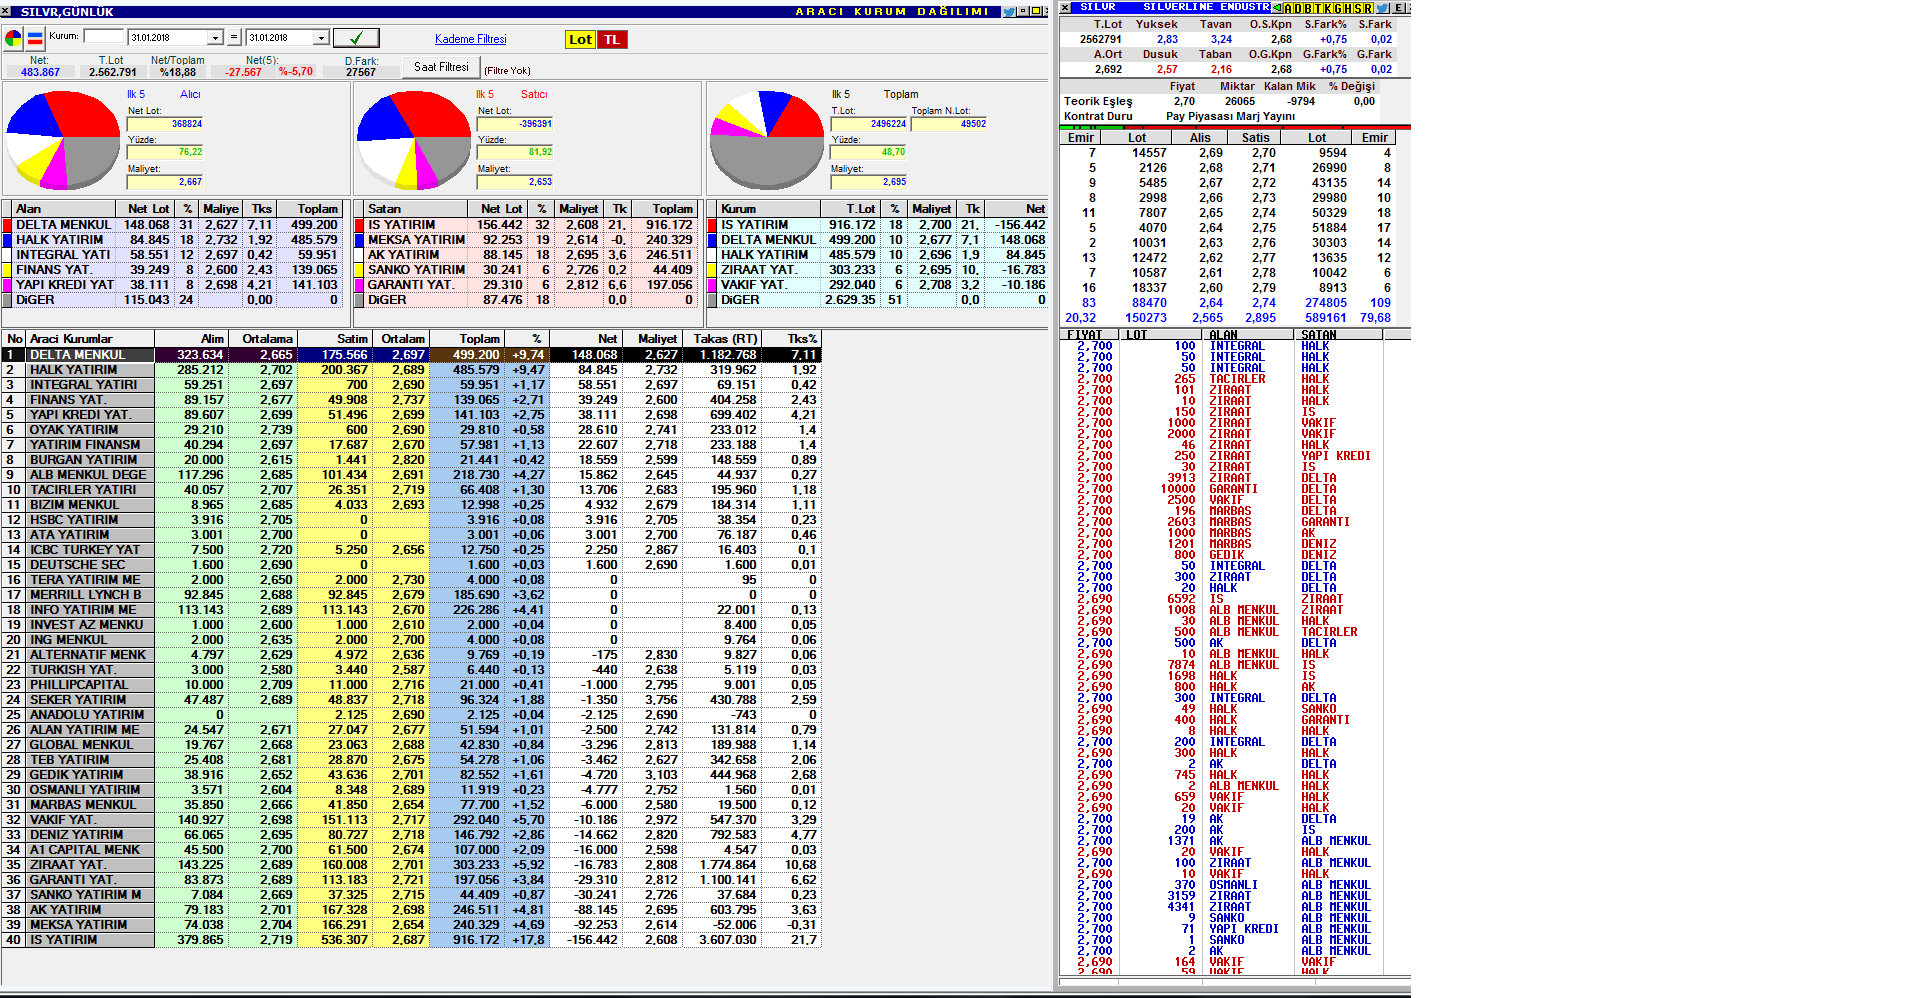Confirm the date range with the green checkmark
1914x998 pixels.
[356, 38]
